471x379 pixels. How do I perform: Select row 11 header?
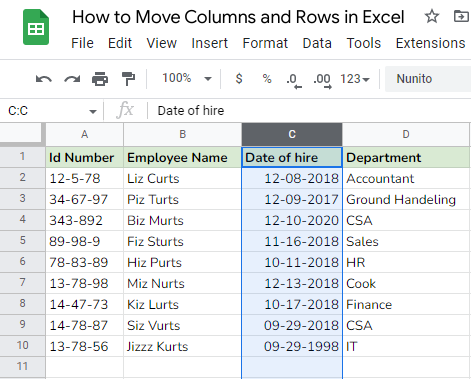(x=22, y=367)
